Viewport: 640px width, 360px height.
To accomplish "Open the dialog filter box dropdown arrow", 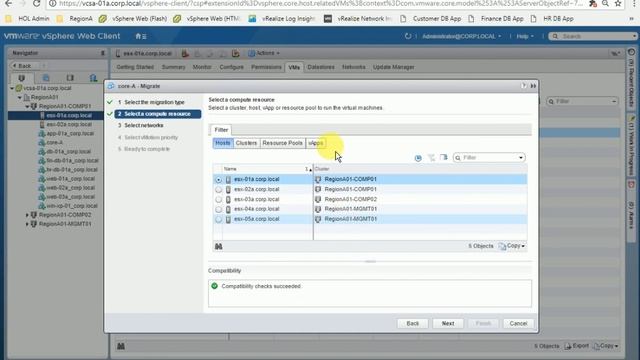I will tap(521, 158).
